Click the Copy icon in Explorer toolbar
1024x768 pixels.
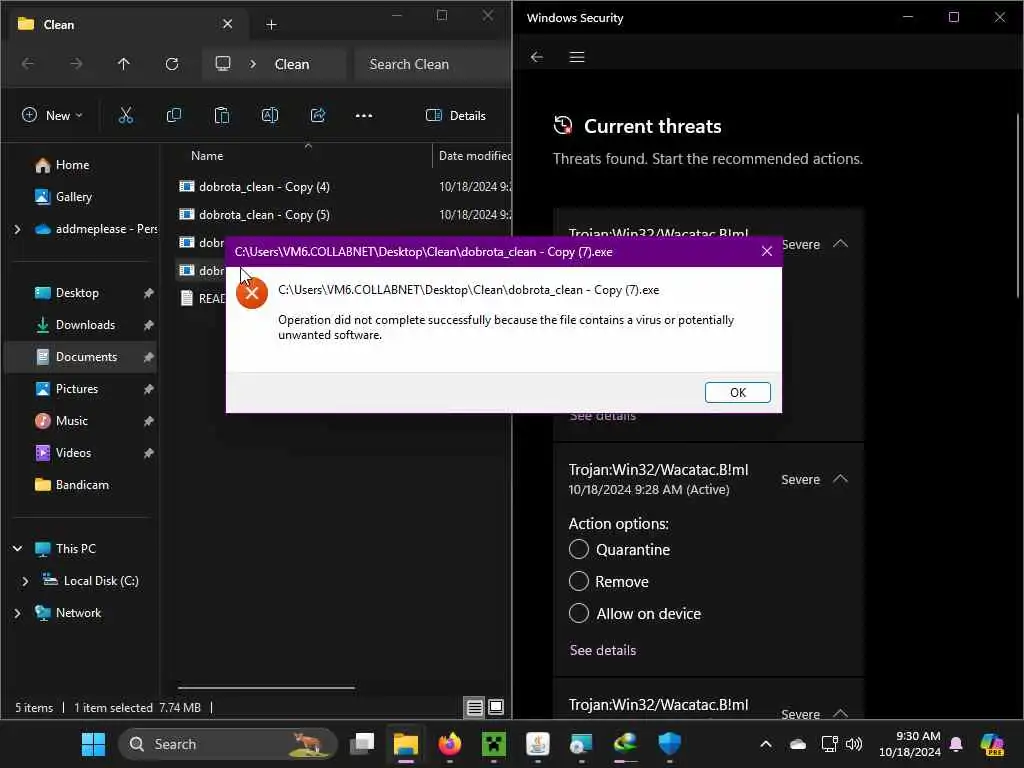[174, 116]
